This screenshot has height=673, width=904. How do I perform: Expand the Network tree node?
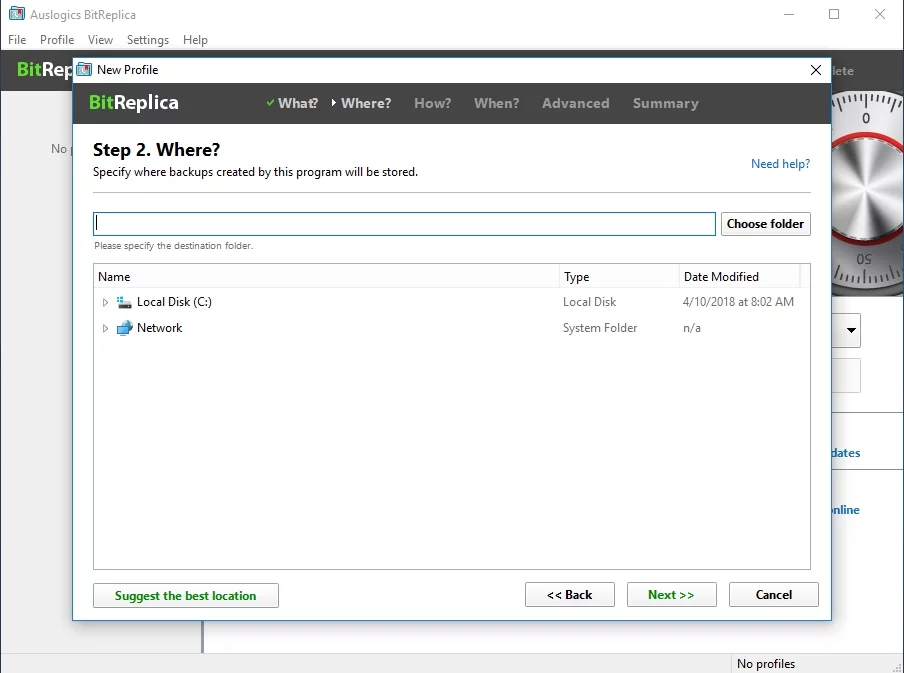click(x=105, y=328)
